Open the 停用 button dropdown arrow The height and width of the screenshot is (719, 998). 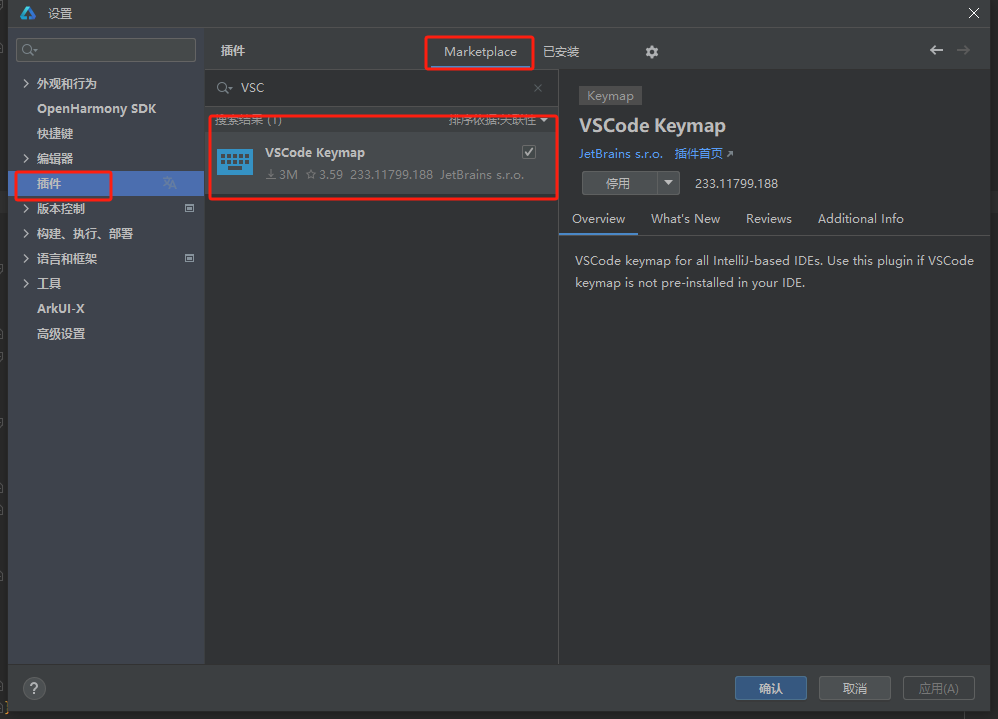[668, 183]
